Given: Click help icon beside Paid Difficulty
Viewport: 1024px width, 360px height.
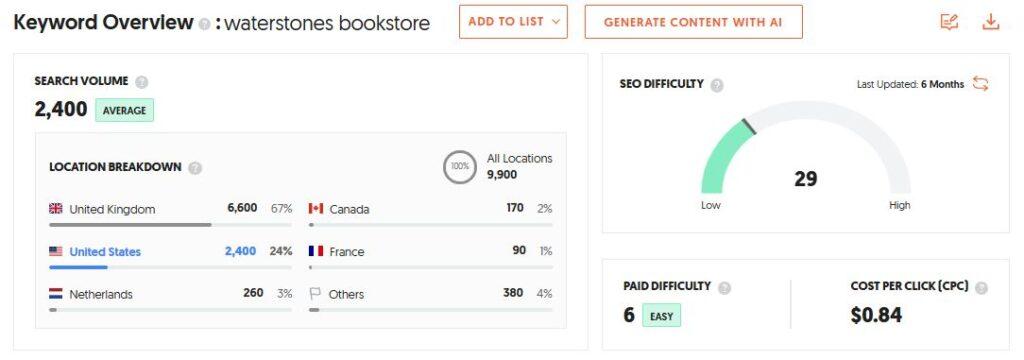Looking at the screenshot, I should point(724,287).
